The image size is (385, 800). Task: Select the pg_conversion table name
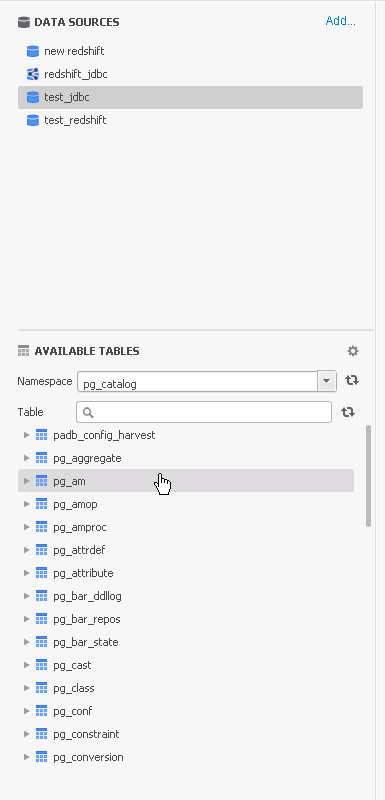tap(88, 757)
